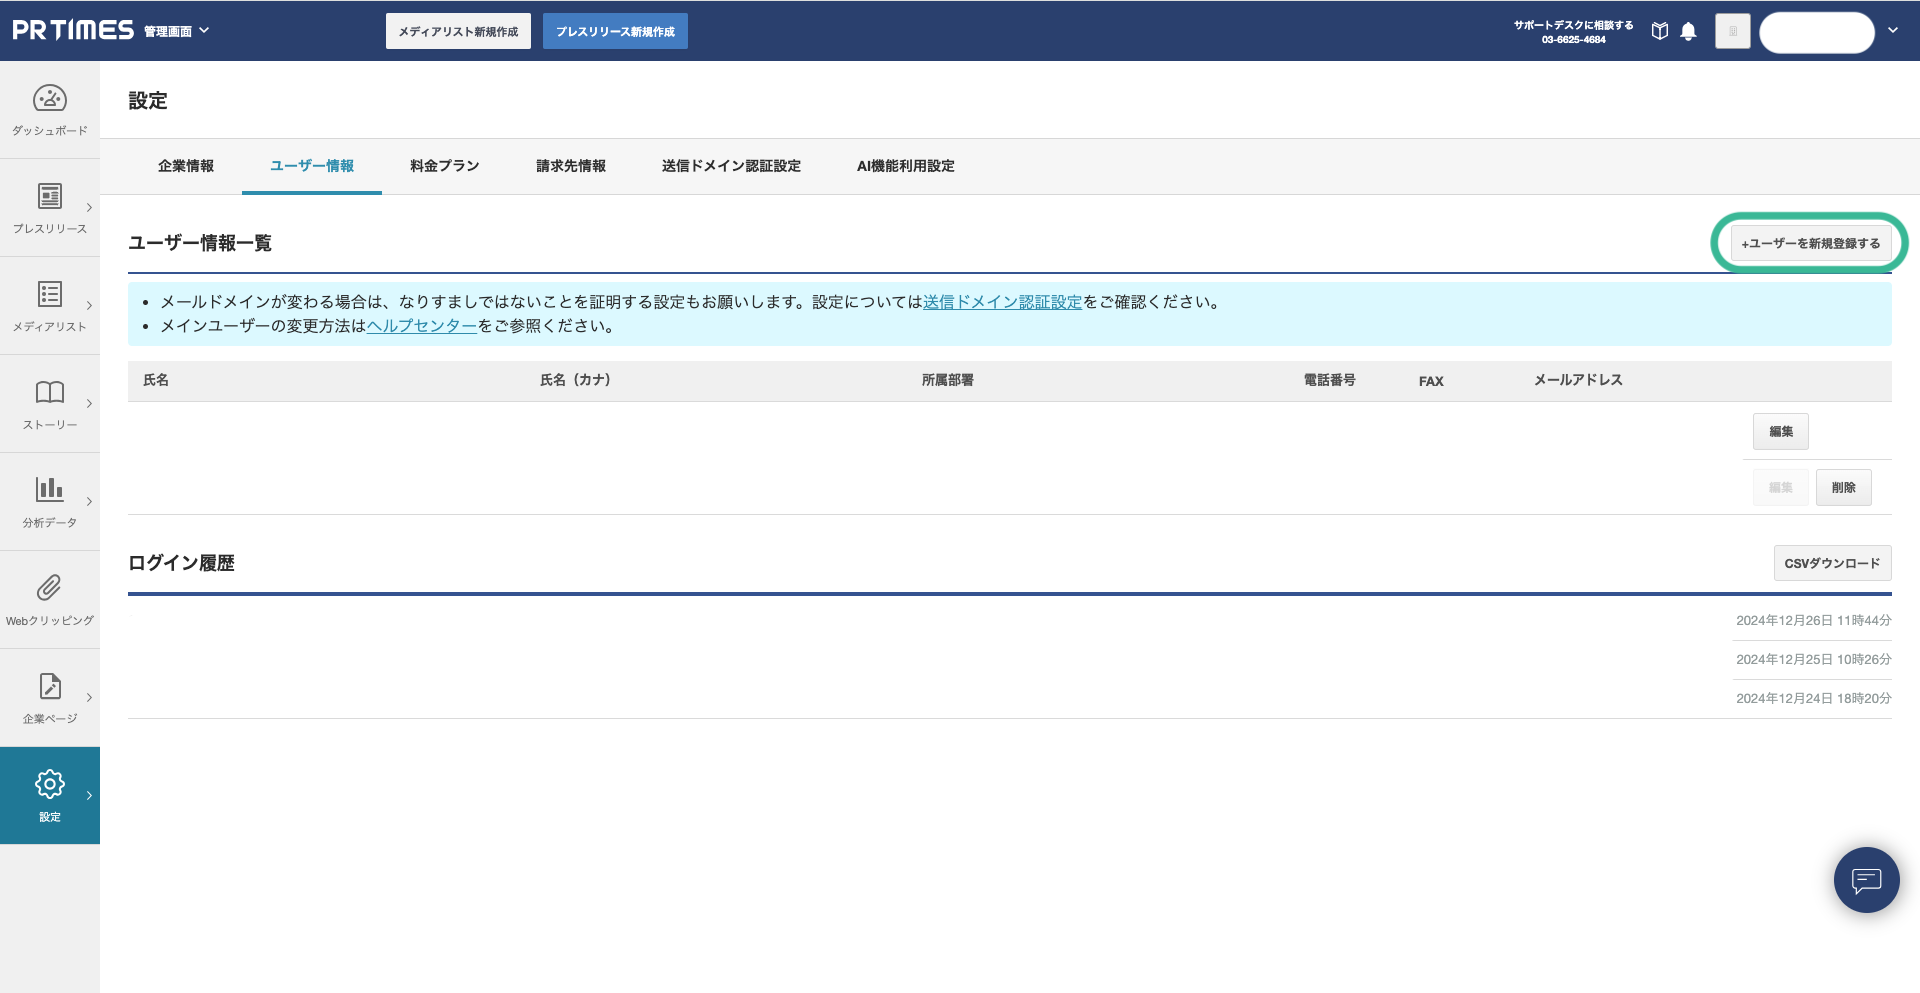The width and height of the screenshot is (1920, 993).
Task: Click the +ユーザーを新規登録する button
Action: pyautogui.click(x=1810, y=243)
